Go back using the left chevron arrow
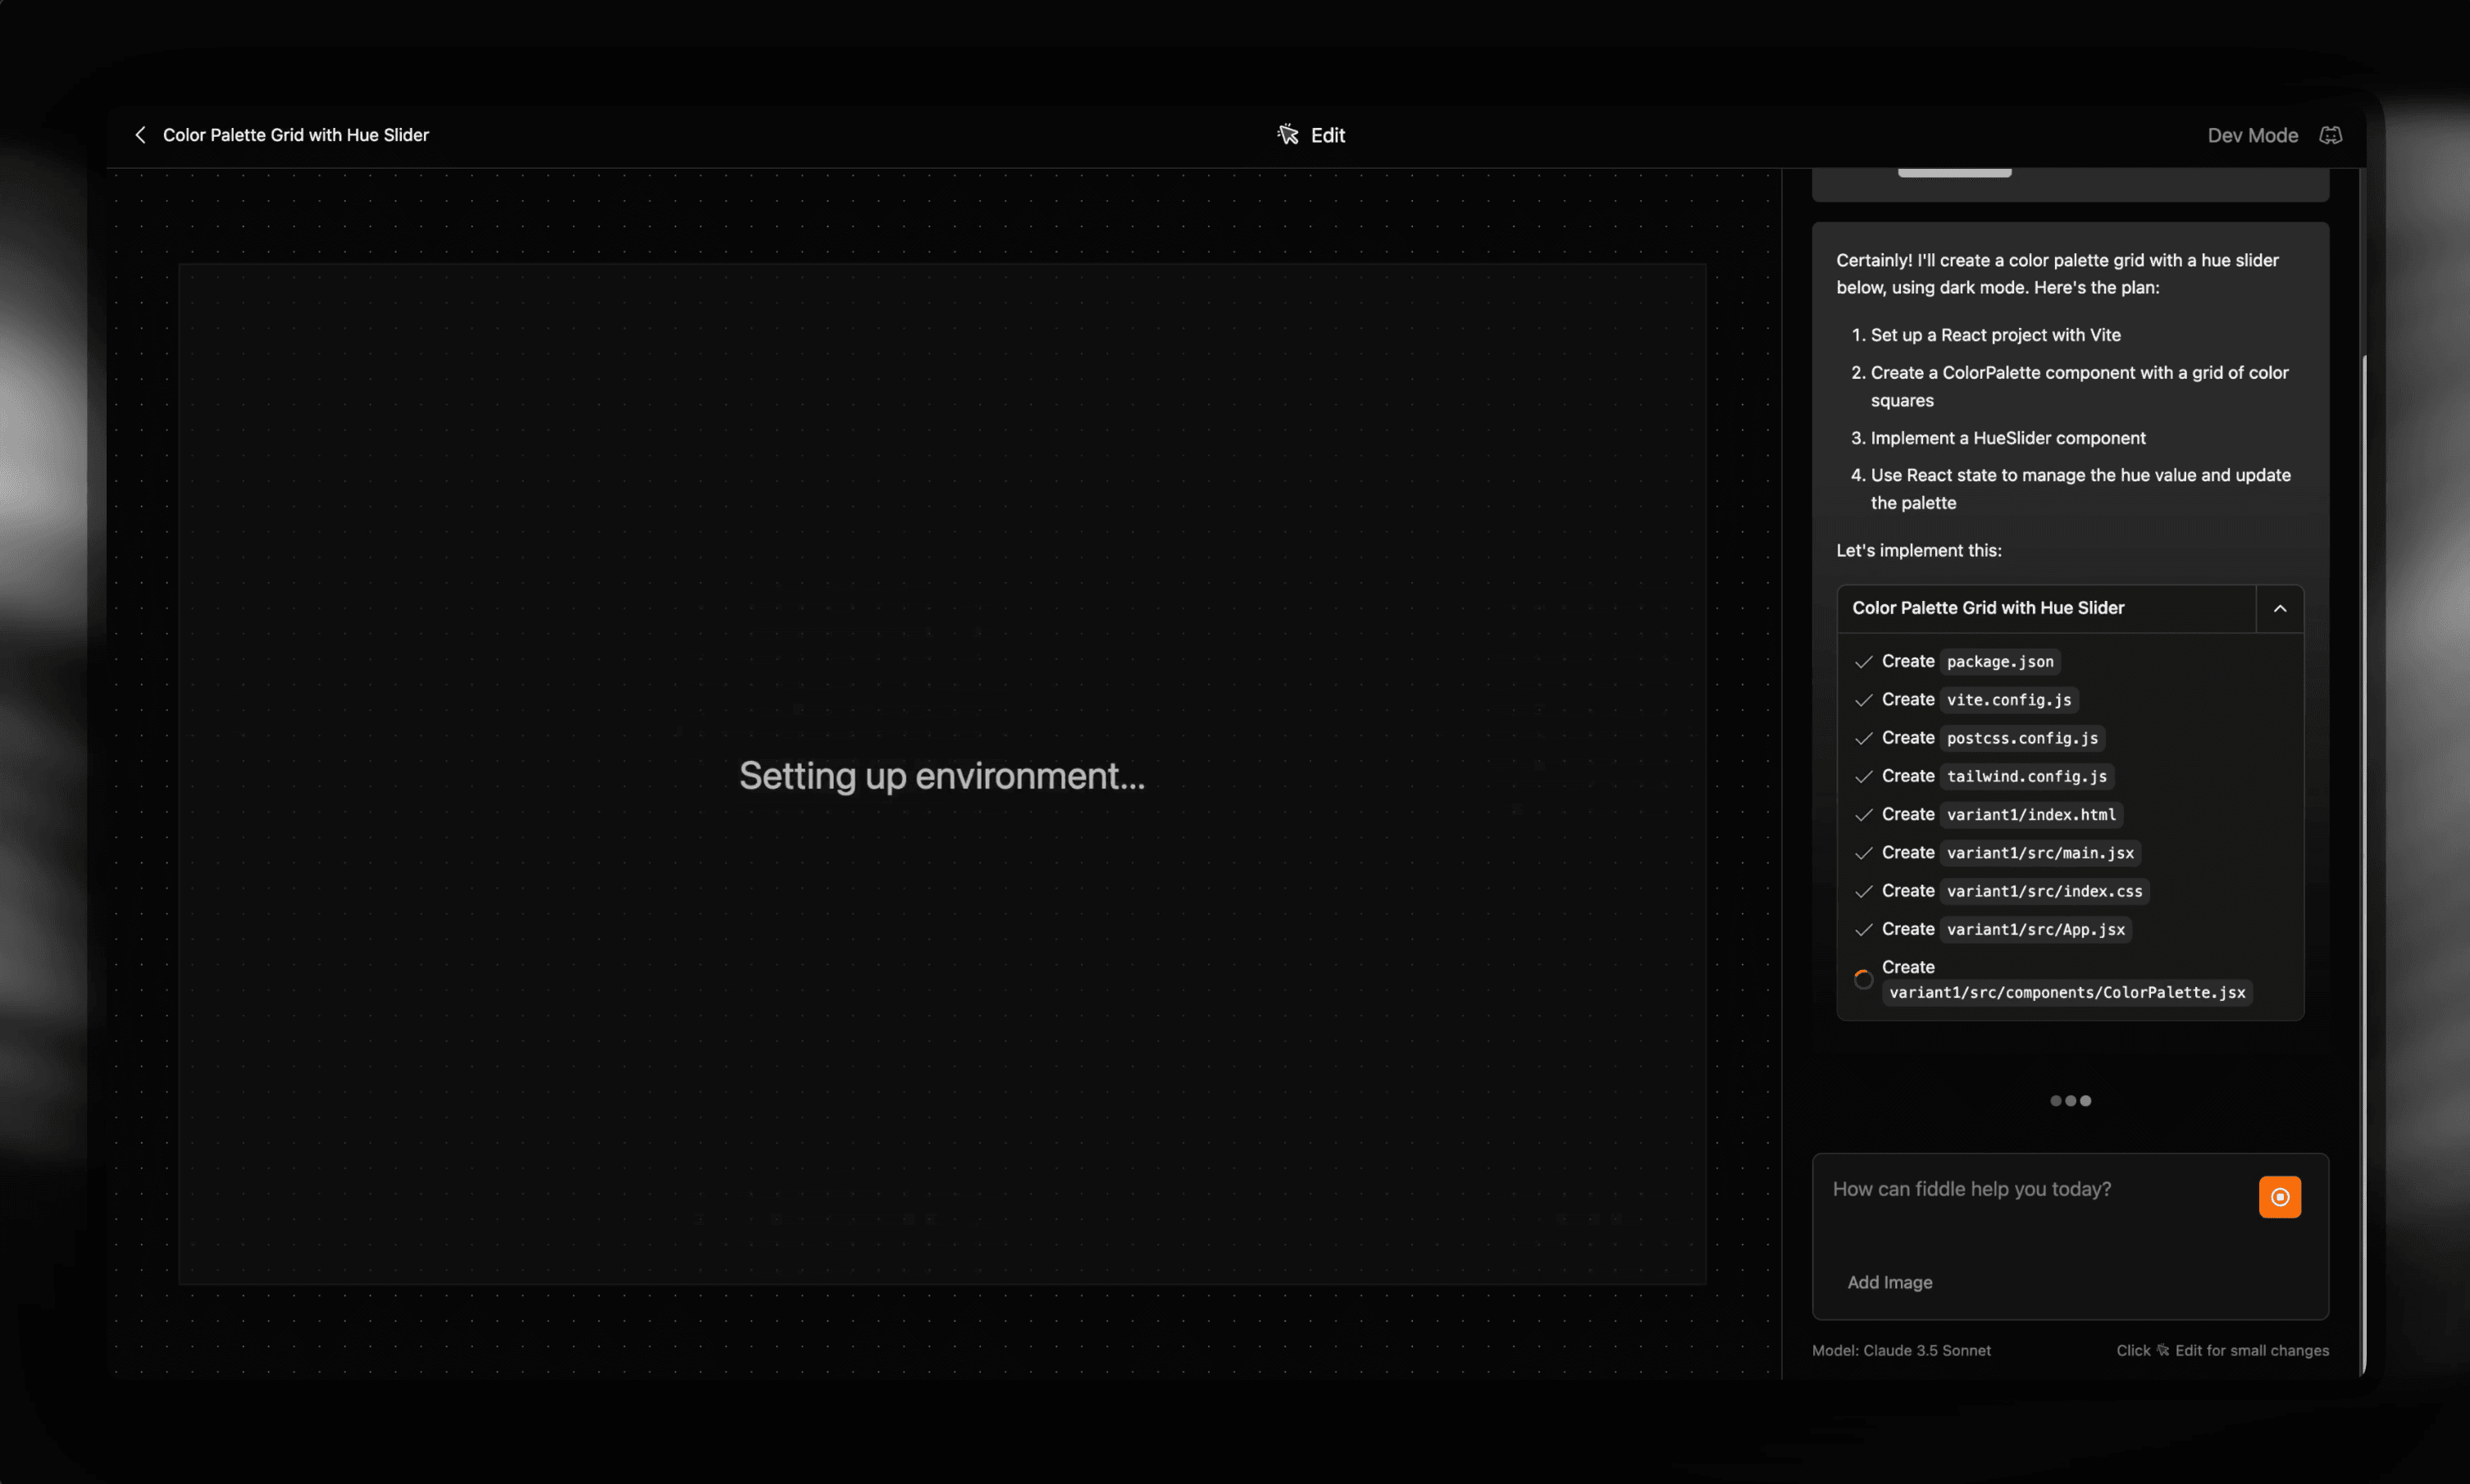Screen dimensions: 2470x1484 (x=140, y=135)
